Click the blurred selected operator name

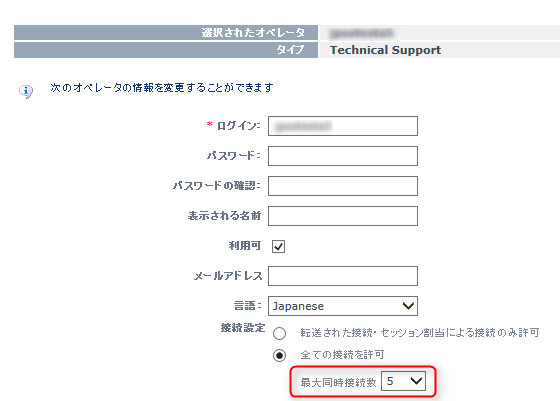362,33
